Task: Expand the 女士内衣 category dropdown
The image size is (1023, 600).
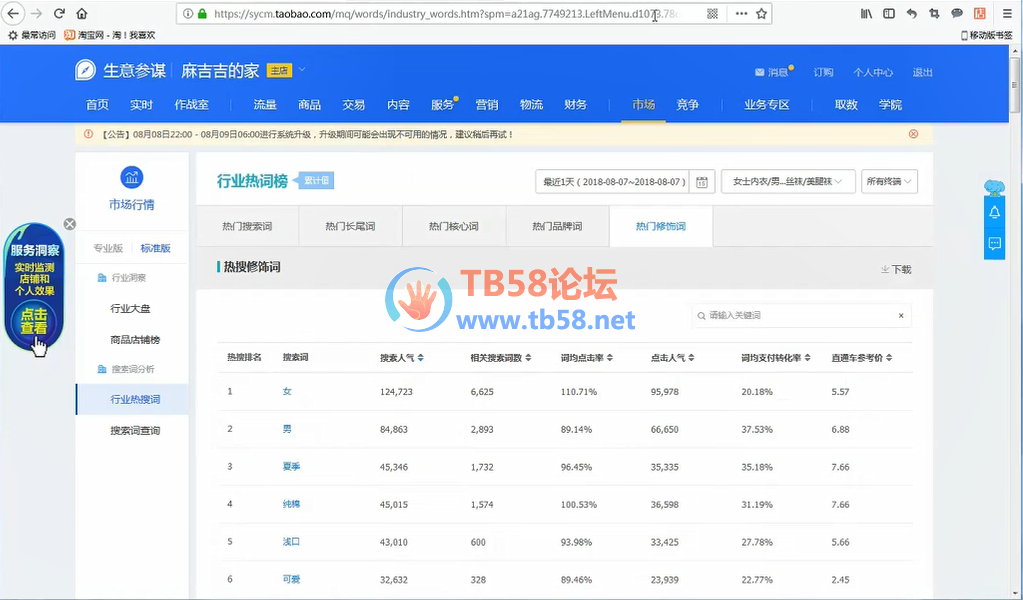Action: pos(788,182)
